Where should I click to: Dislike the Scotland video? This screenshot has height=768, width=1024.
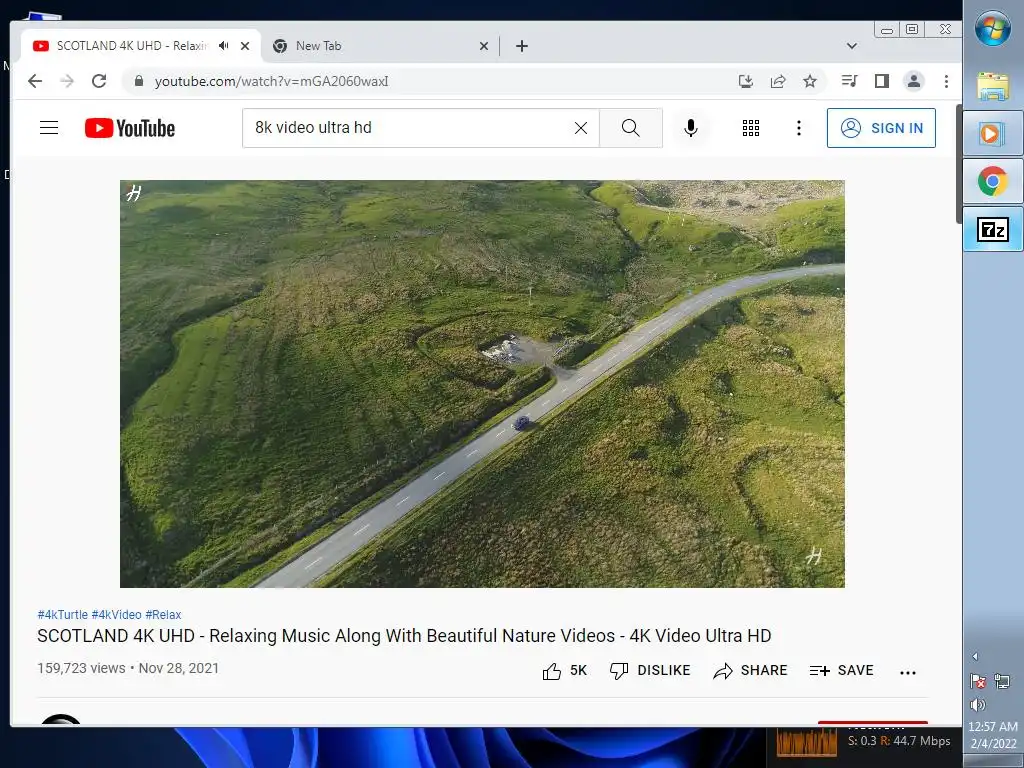pyautogui.click(x=650, y=671)
